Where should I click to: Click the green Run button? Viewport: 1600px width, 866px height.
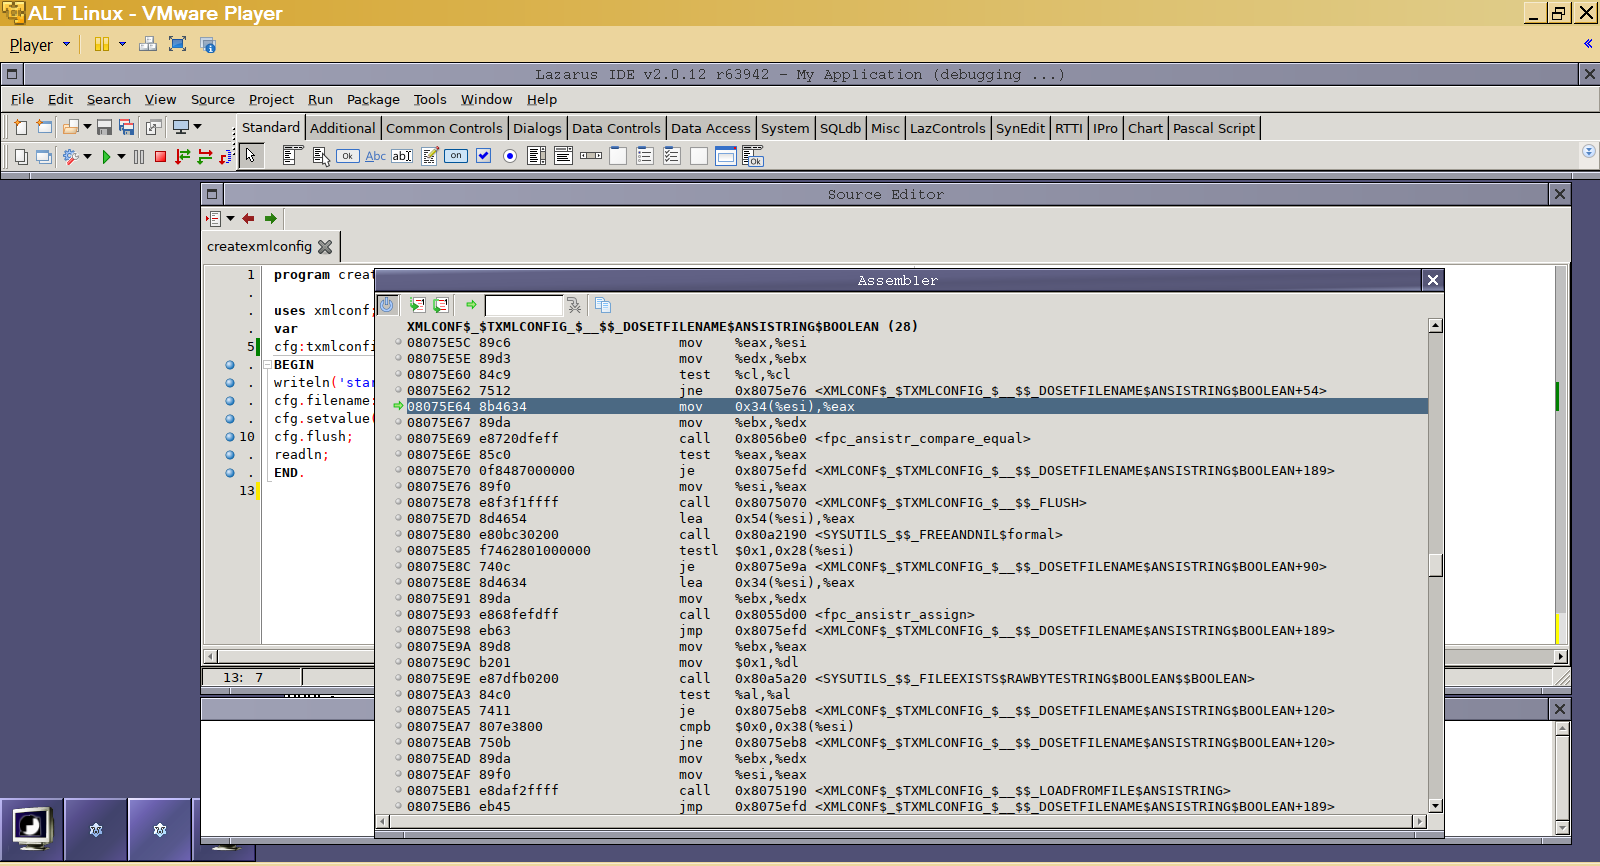106,157
